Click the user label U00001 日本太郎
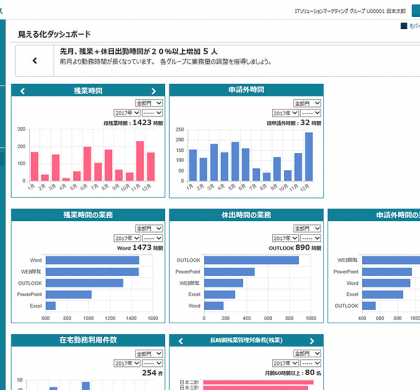Screen dimensions: 420x390 pos(386,11)
